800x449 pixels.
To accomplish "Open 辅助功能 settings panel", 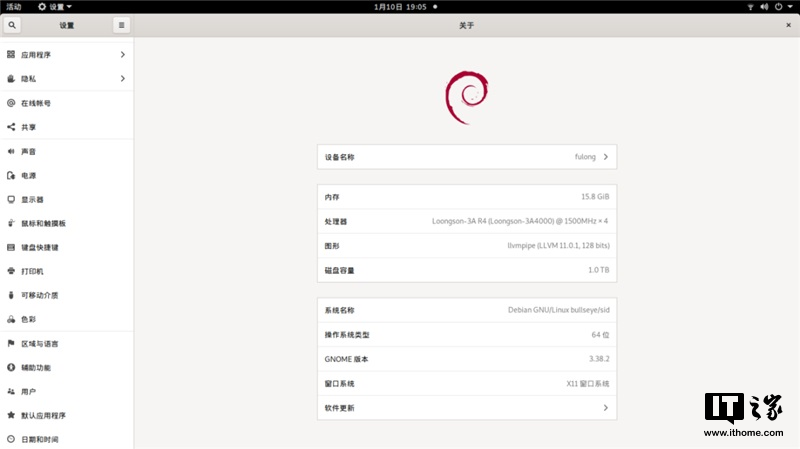I will (67, 368).
